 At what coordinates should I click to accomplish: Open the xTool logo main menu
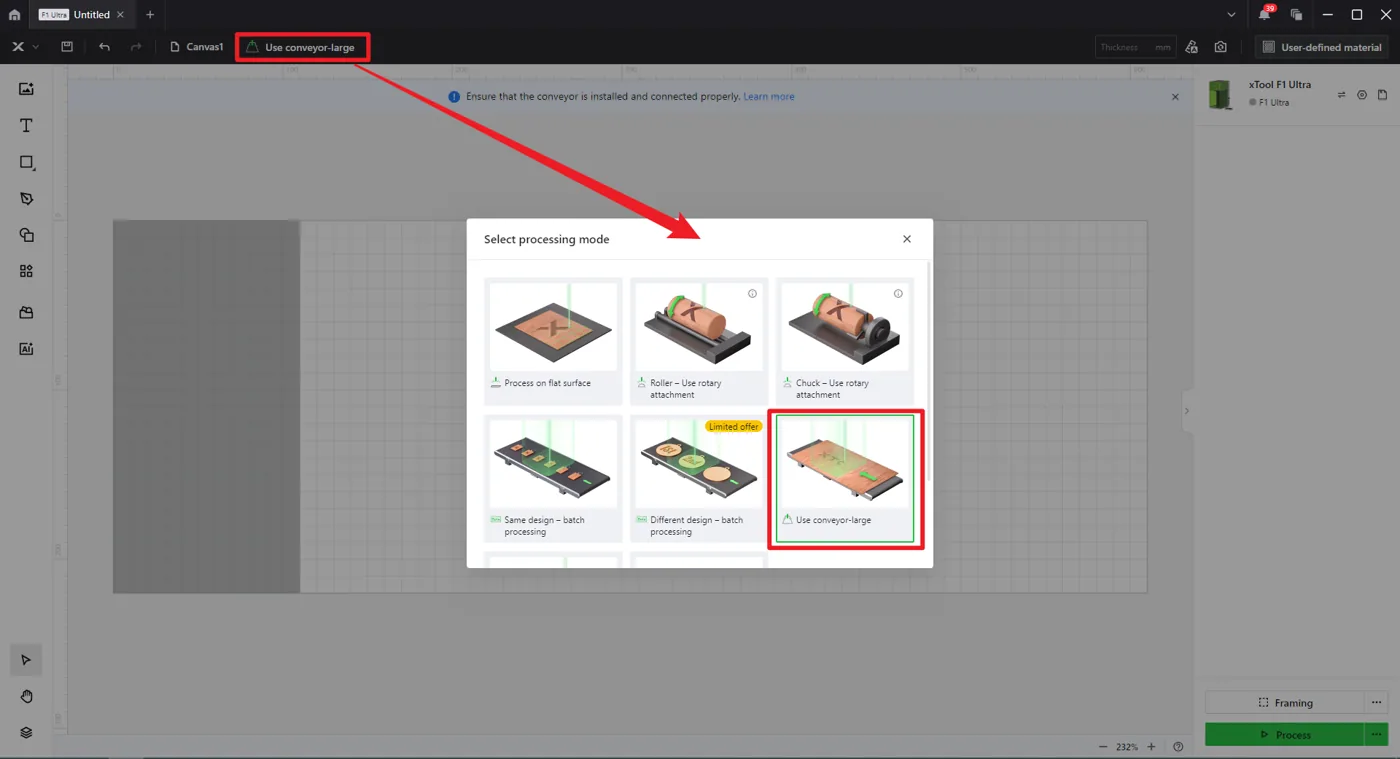tap(18, 47)
